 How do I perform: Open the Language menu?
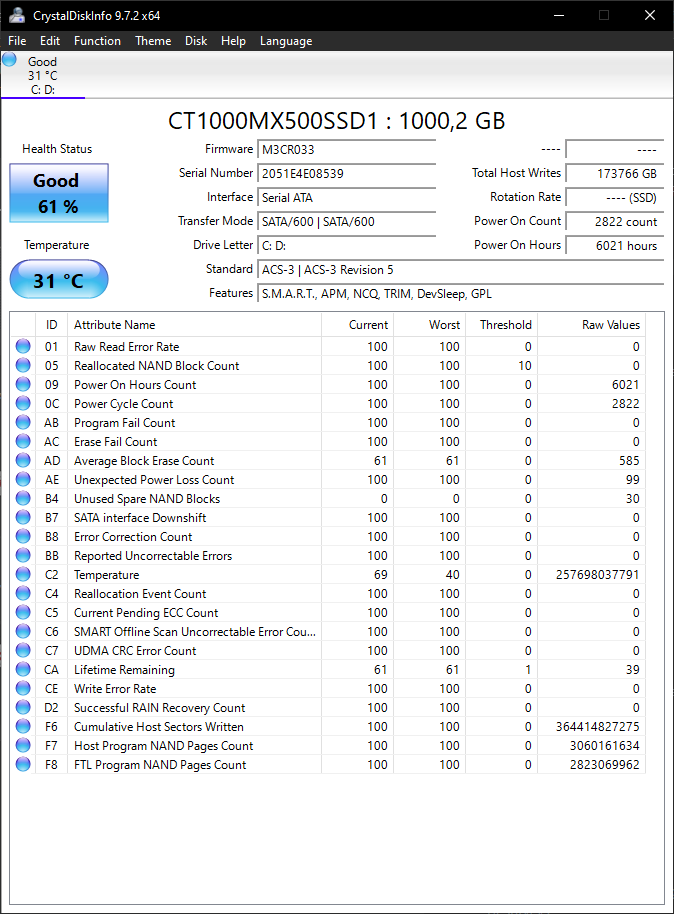[286, 41]
